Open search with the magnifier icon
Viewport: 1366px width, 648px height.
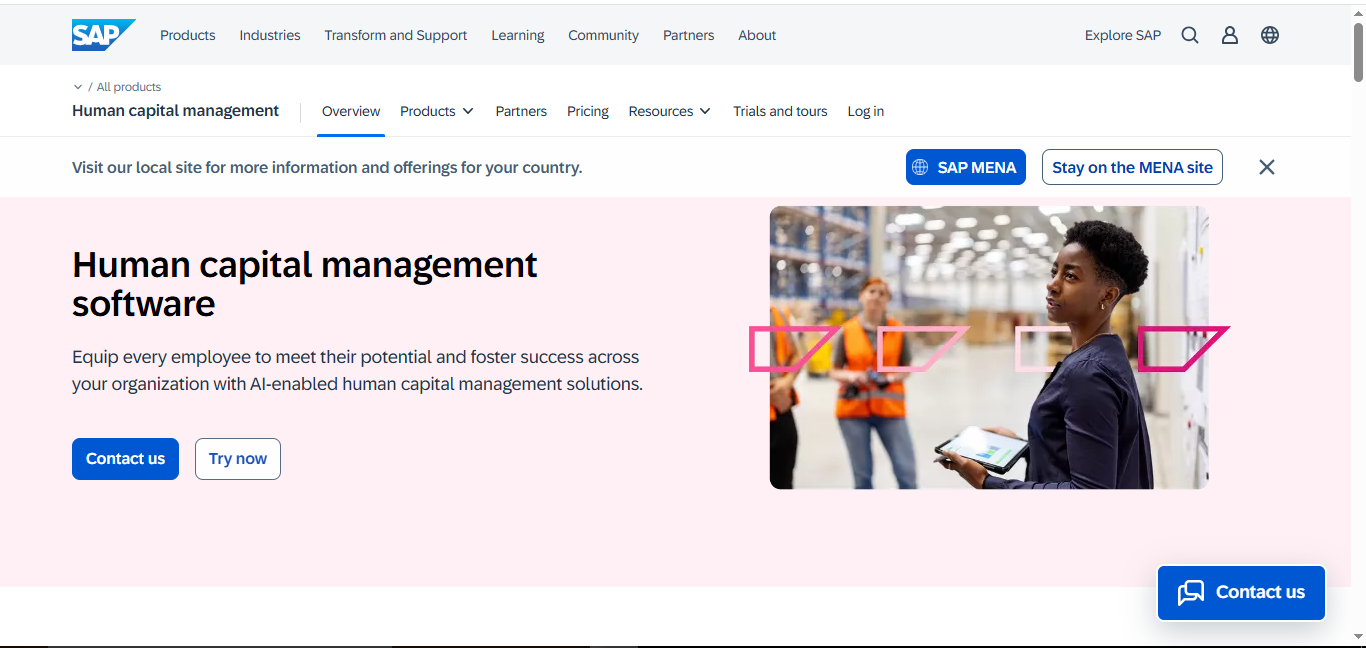click(1189, 35)
